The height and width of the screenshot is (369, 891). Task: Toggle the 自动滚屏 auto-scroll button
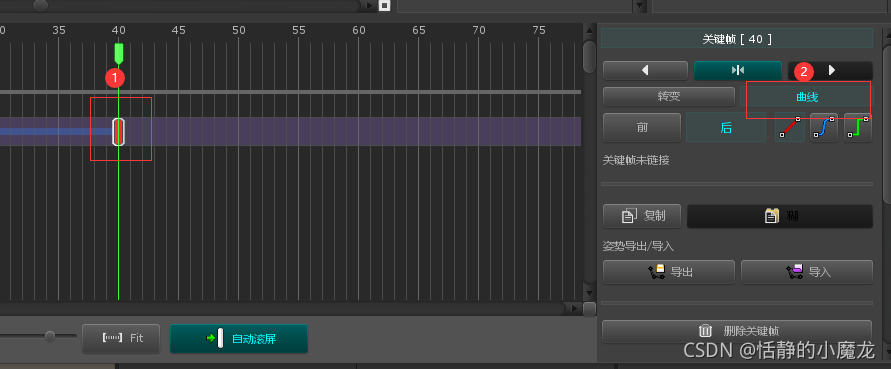(239, 339)
